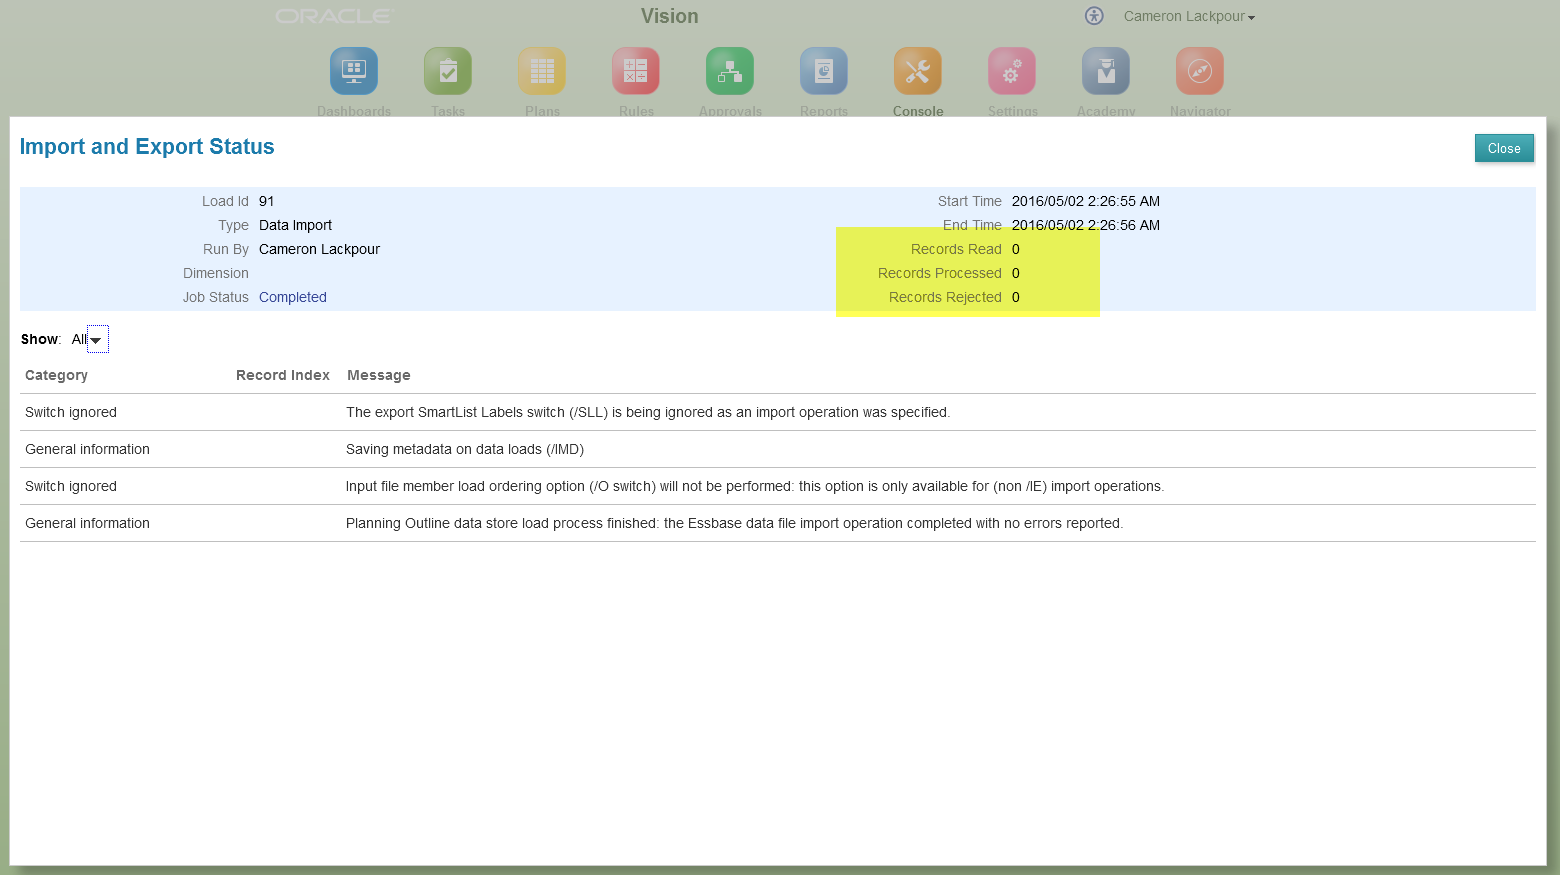Viewport: 1560px width, 875px height.
Task: Click the Oracle logo
Action: tap(334, 16)
